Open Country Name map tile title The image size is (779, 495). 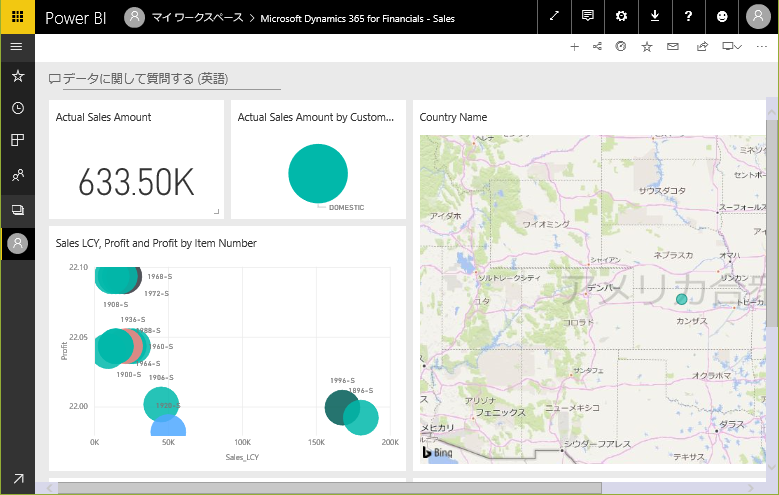click(x=453, y=117)
